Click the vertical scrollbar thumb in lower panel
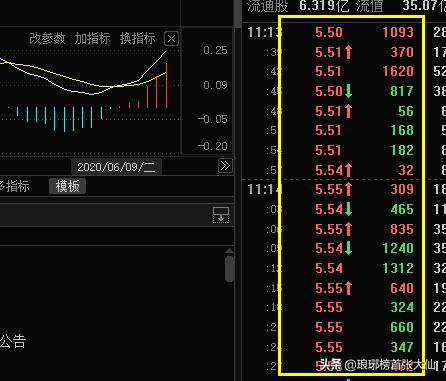The image size is (446, 381). (229, 269)
